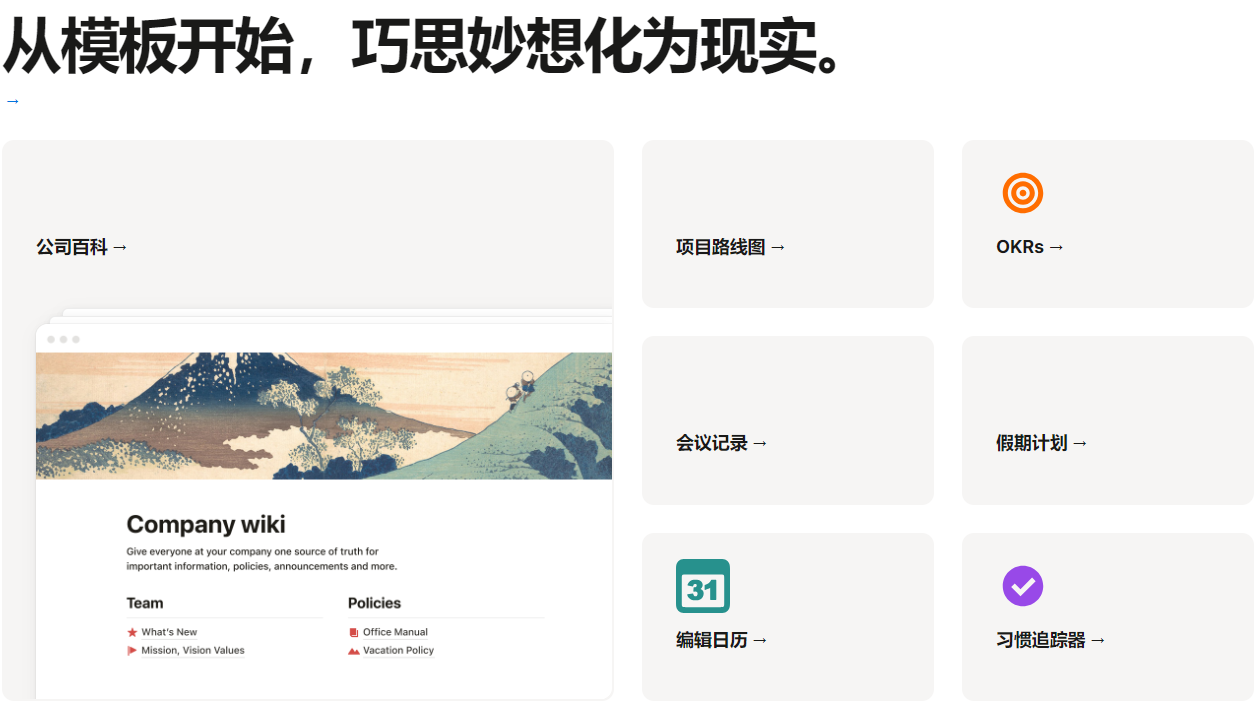Select the Vacation Policy item

[x=398, y=650]
